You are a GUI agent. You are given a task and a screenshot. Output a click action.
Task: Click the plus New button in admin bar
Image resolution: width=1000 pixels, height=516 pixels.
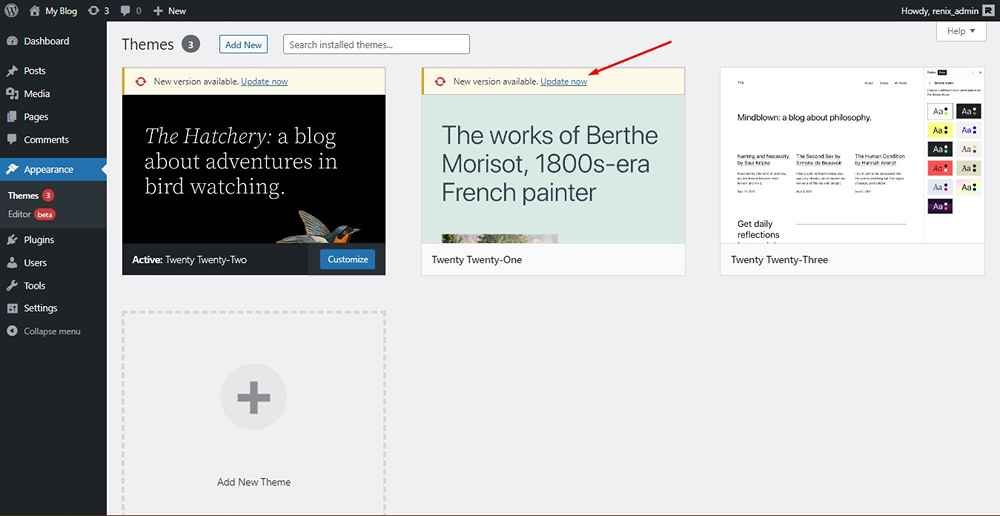pos(170,11)
